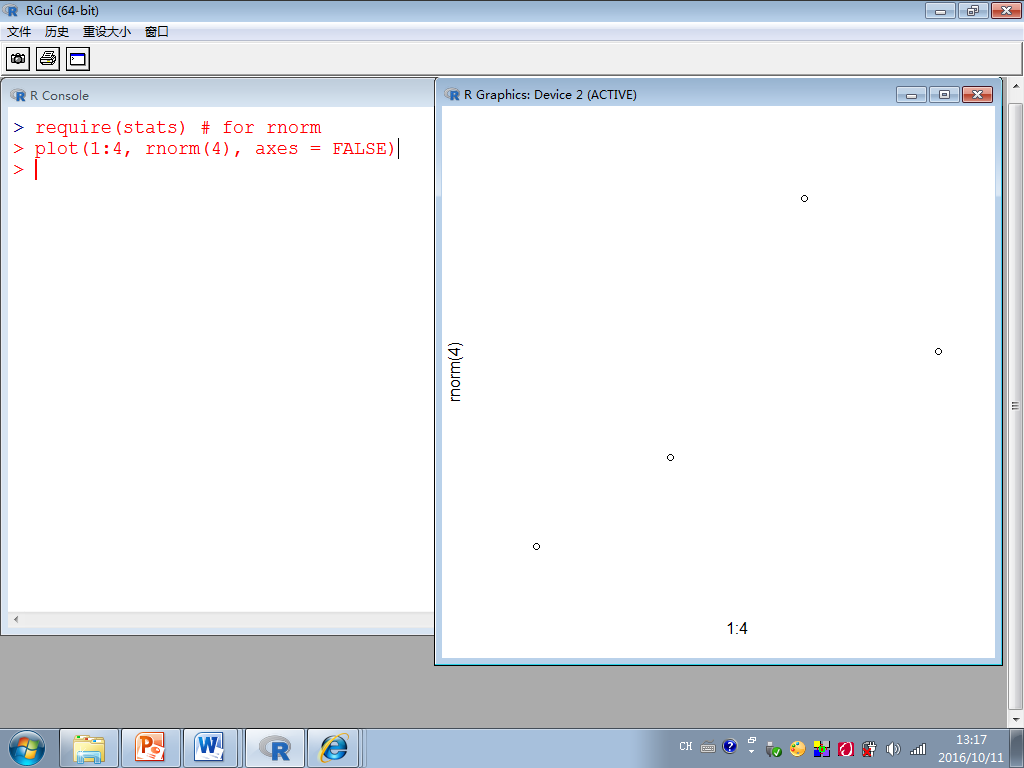The image size is (1024, 768).
Task: Click the 'rnorm(4)' y-axis label in plot
Action: (x=455, y=372)
